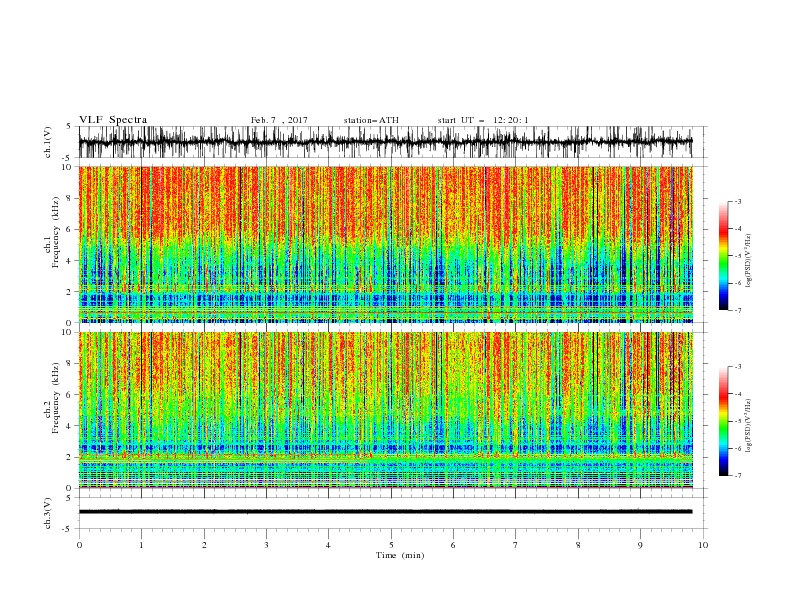Click the "ch.2 Frequency (kHz)" axis label
The height and width of the screenshot is (612, 792).
pyautogui.click(x=52, y=397)
